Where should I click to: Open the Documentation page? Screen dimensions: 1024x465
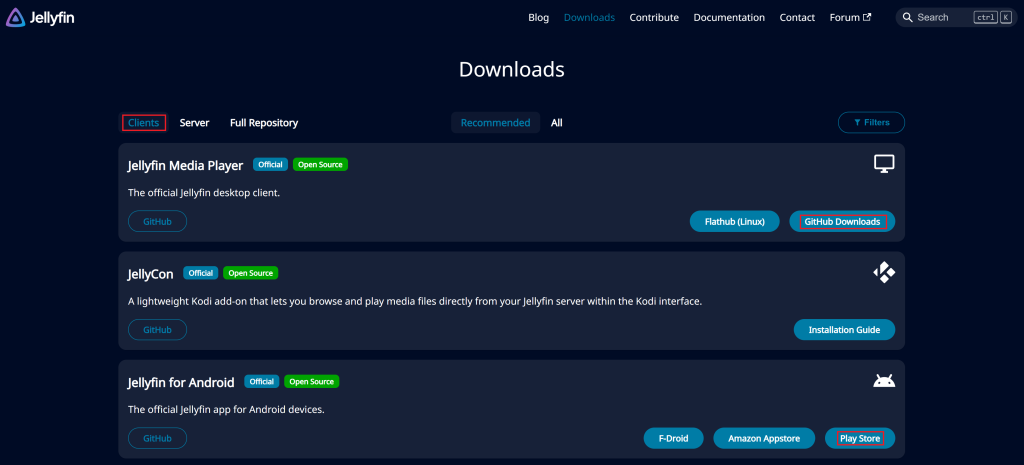(729, 18)
